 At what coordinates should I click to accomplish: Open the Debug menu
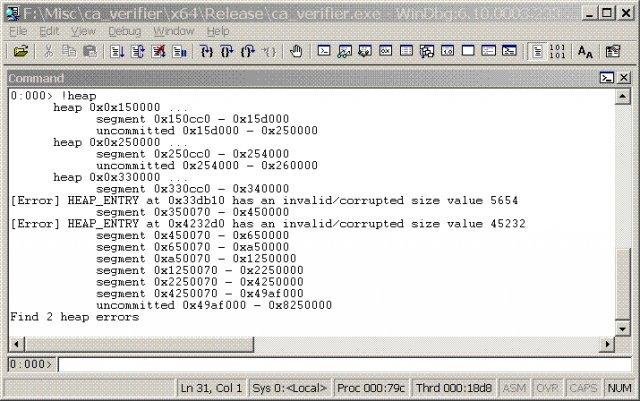pyautogui.click(x=124, y=31)
